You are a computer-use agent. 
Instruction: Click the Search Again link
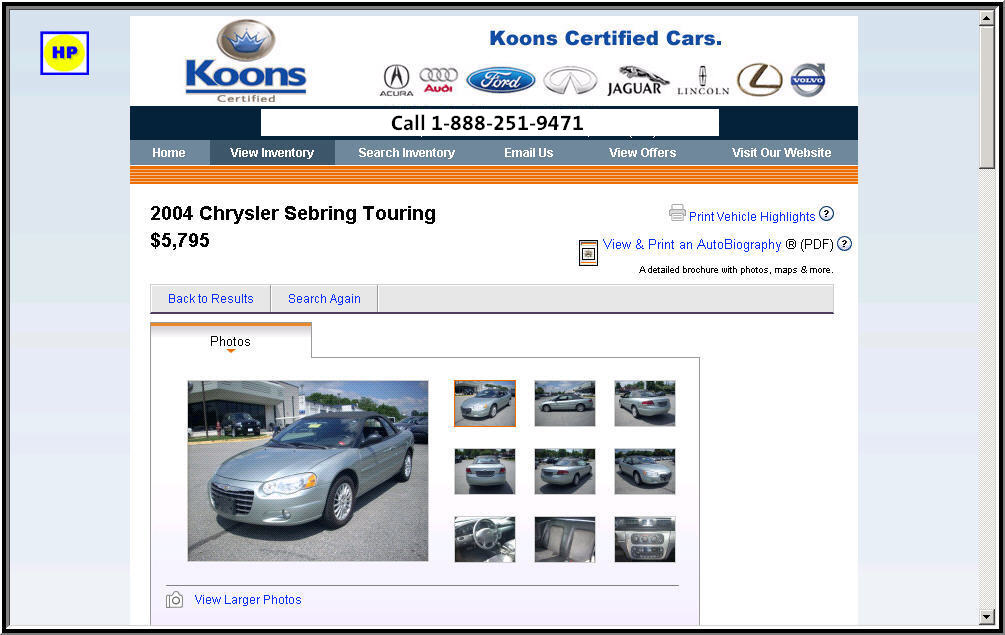coord(324,299)
